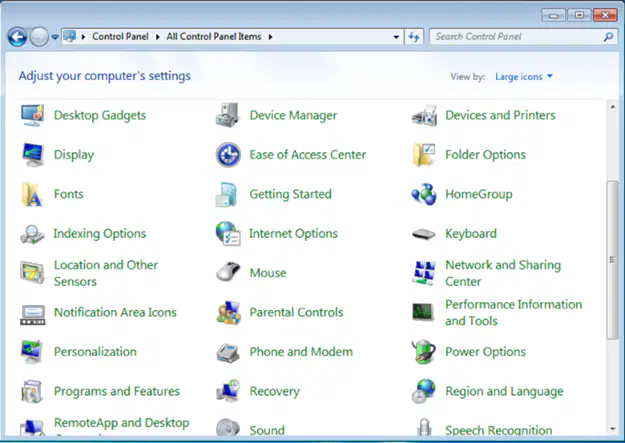Screen dimensions: 625x443
Task: Expand the arrow after All Control Panel Items
Action: coord(271,37)
